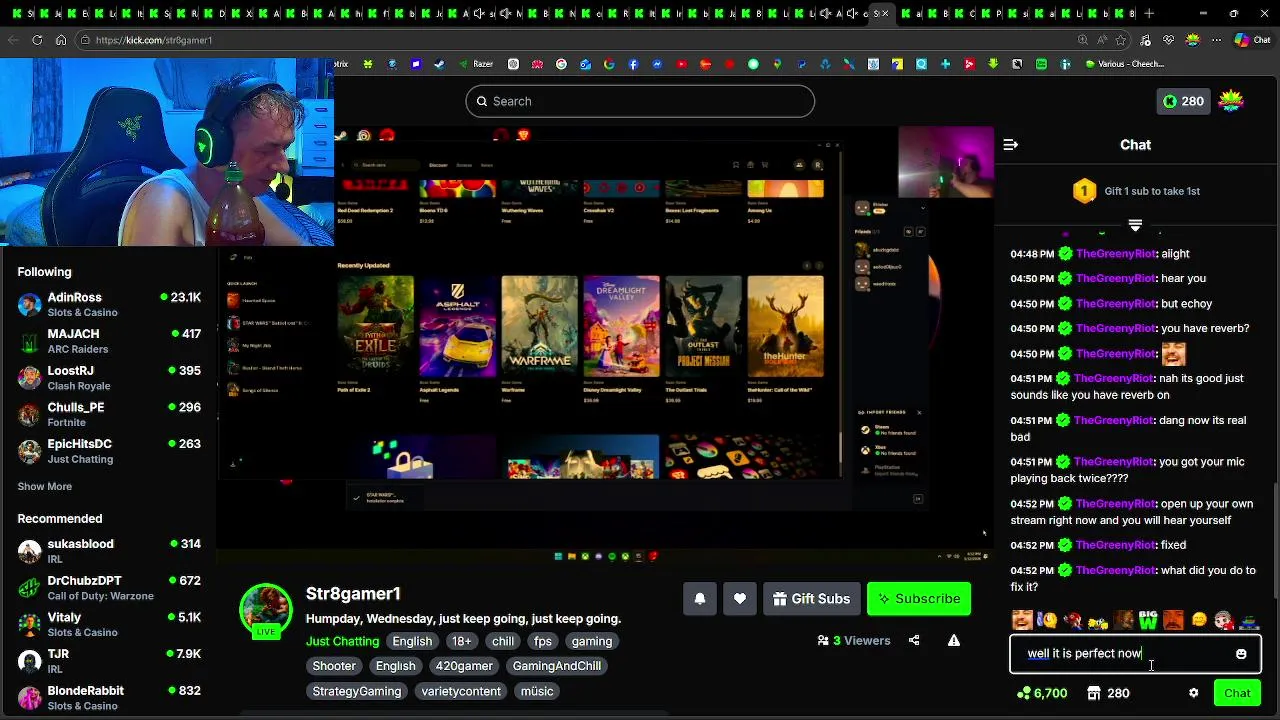Click the Str8gamer1 live avatar

pyautogui.click(x=265, y=610)
